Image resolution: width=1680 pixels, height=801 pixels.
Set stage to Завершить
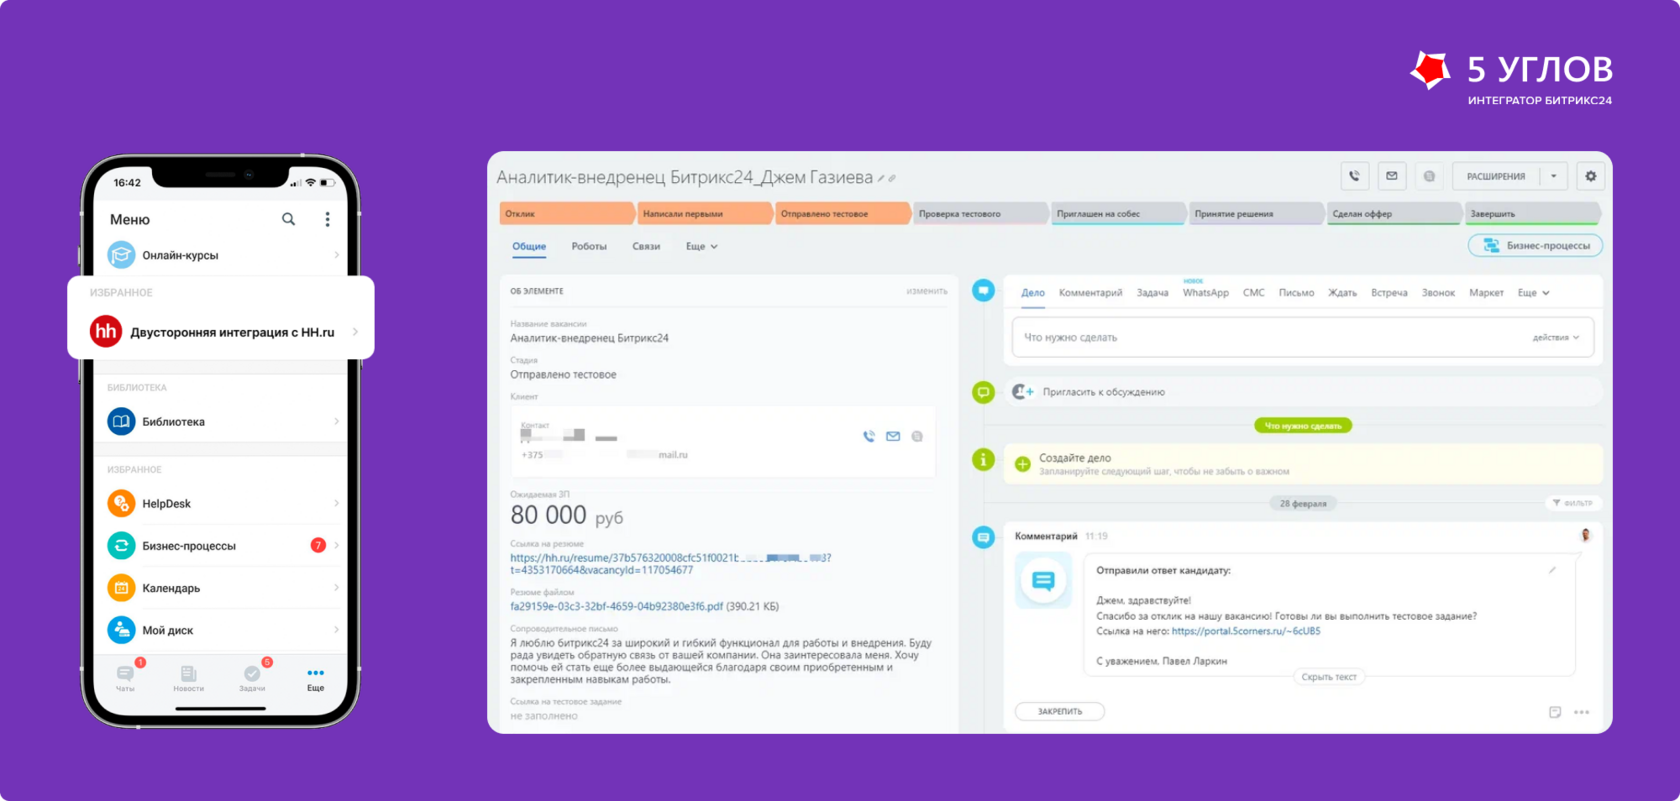[1533, 213]
